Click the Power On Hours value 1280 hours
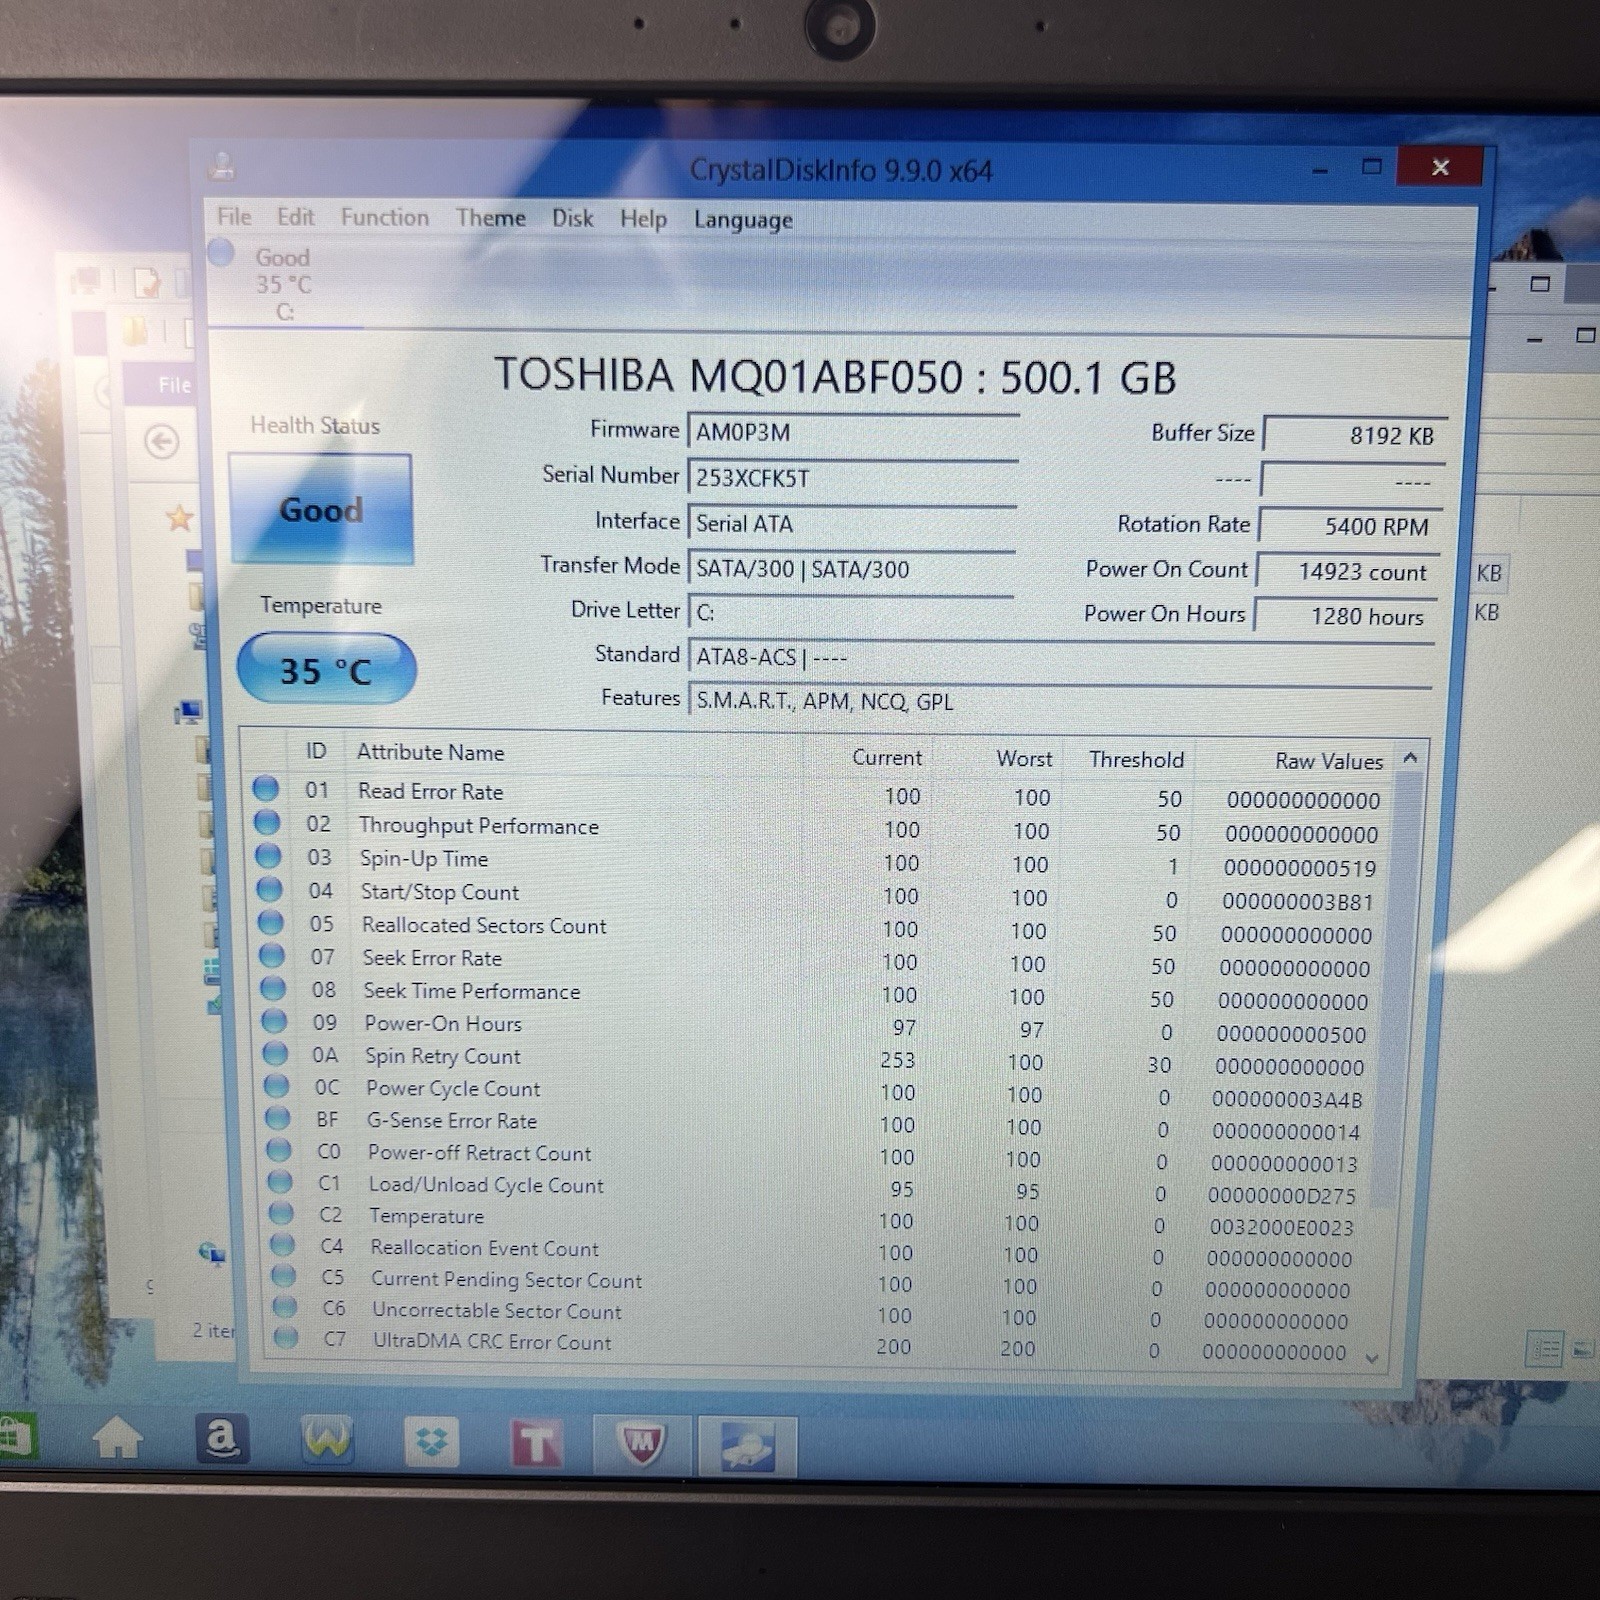The image size is (1600, 1600). tap(1345, 616)
